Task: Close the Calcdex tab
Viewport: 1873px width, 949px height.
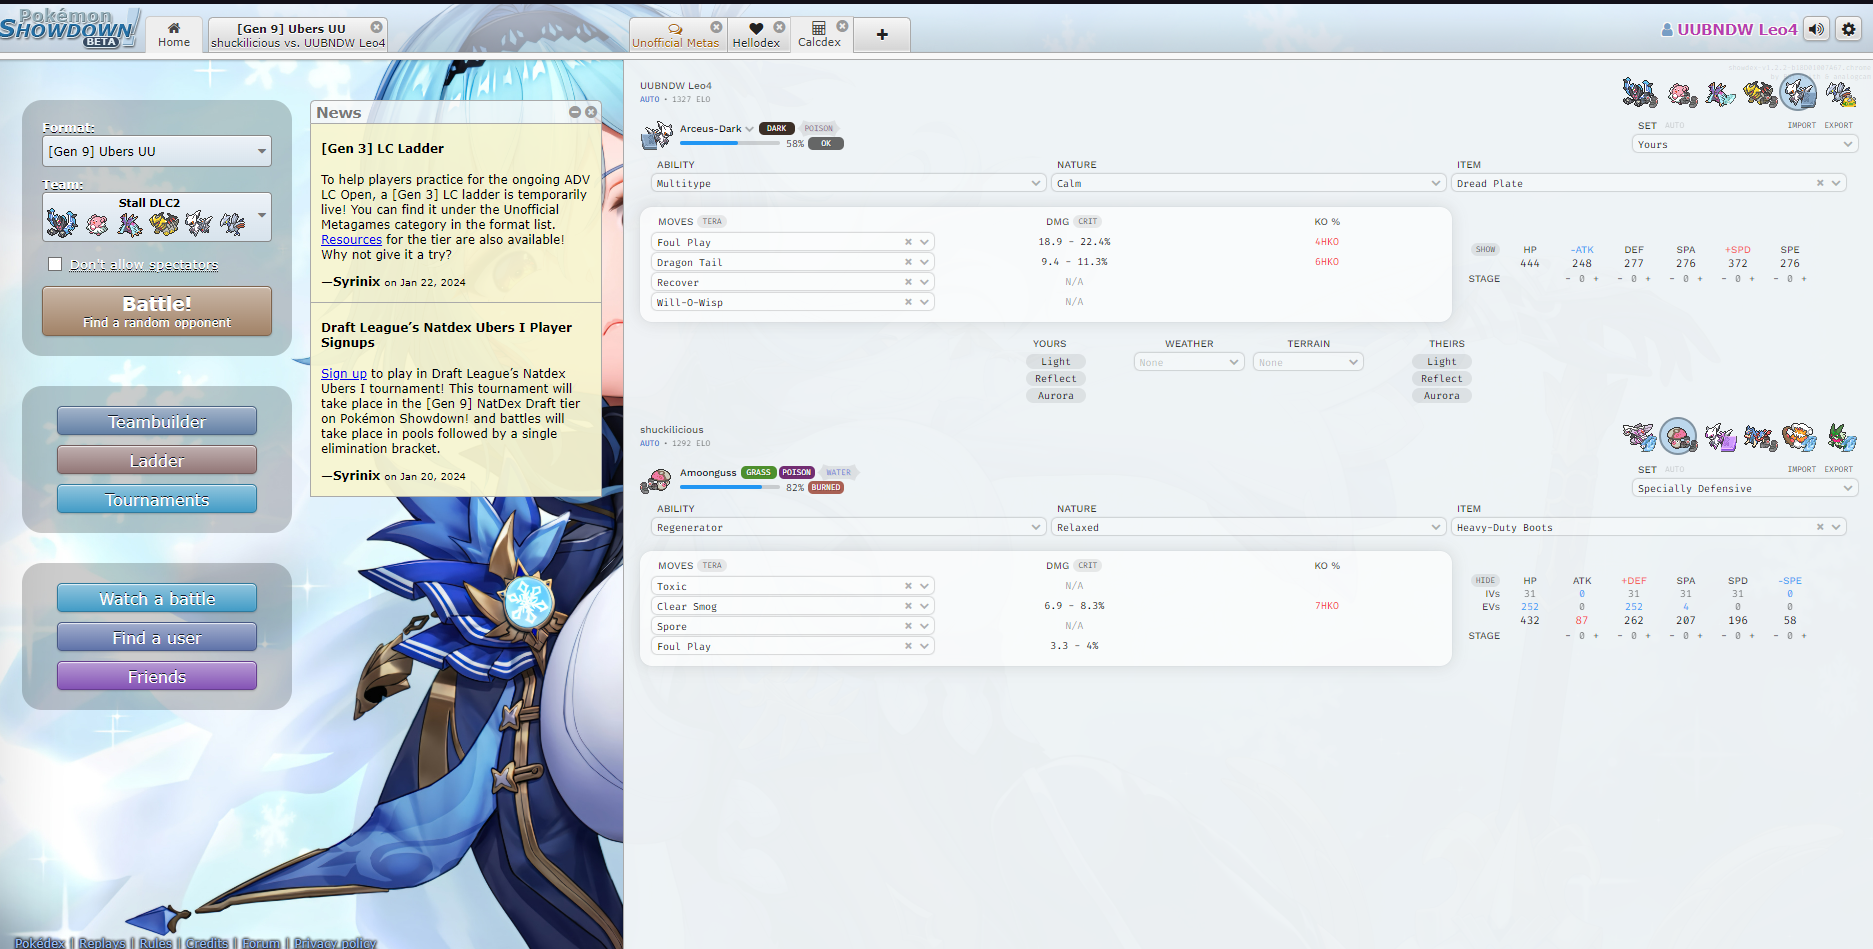Action: click(842, 27)
